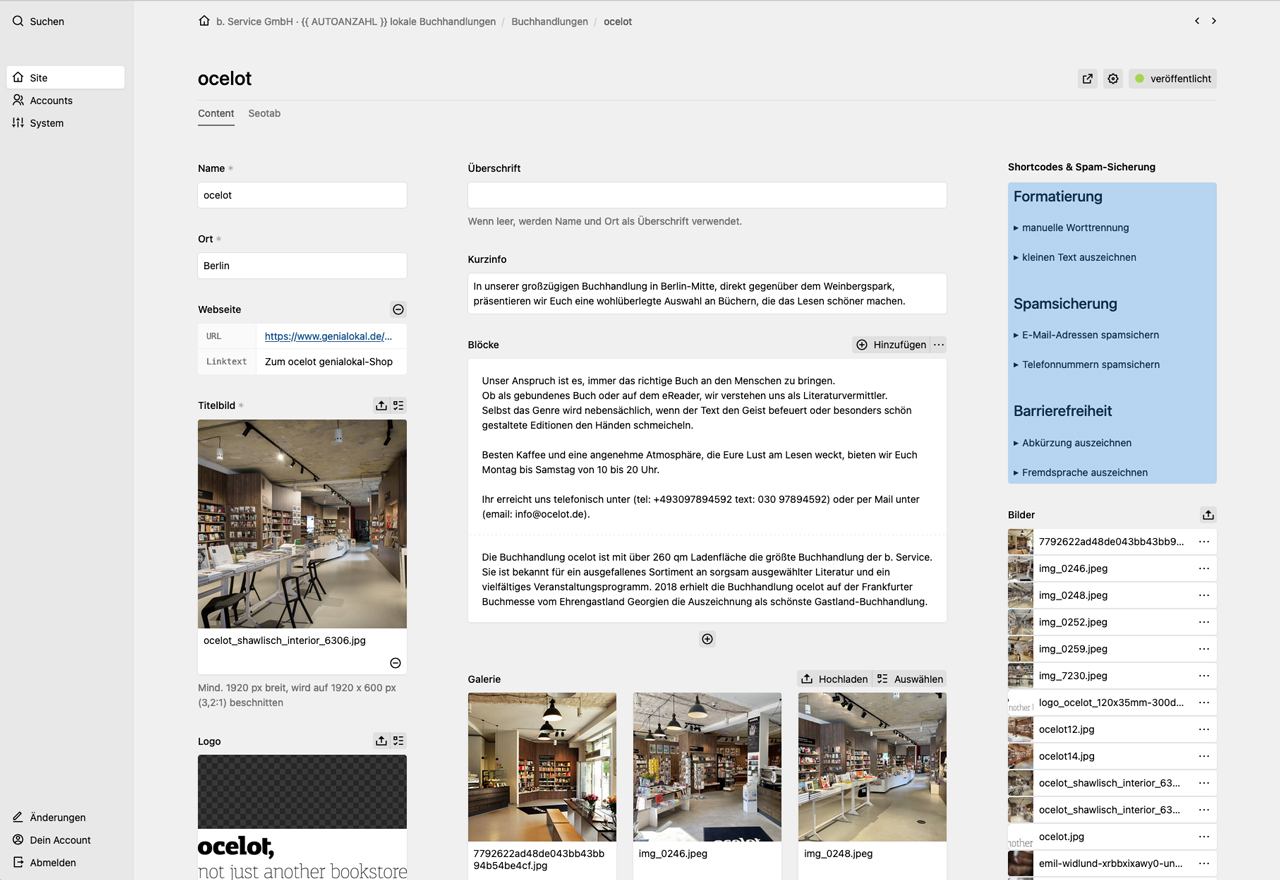This screenshot has height=880, width=1280.
Task: Open genialokal.de website URL link
Action: (x=328, y=337)
